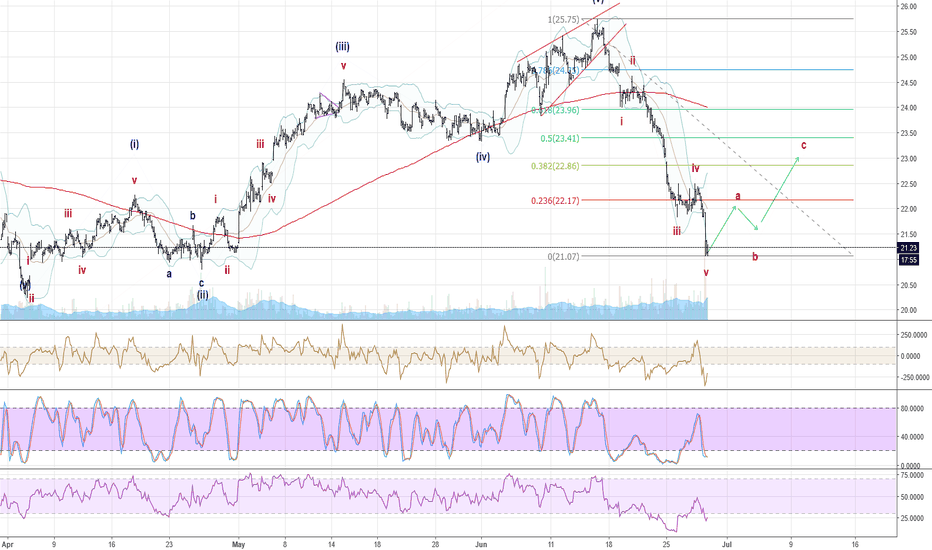The width and height of the screenshot is (932, 550).
Task: Click the May date axis label
Action: [238, 544]
